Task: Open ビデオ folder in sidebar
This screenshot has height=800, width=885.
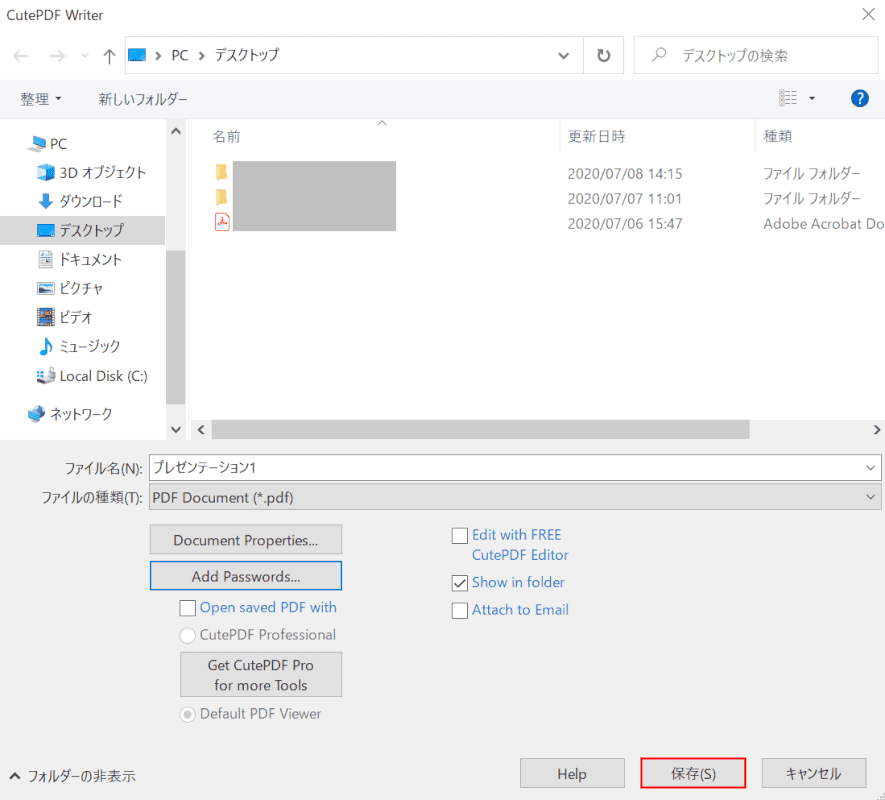Action: (x=64, y=317)
